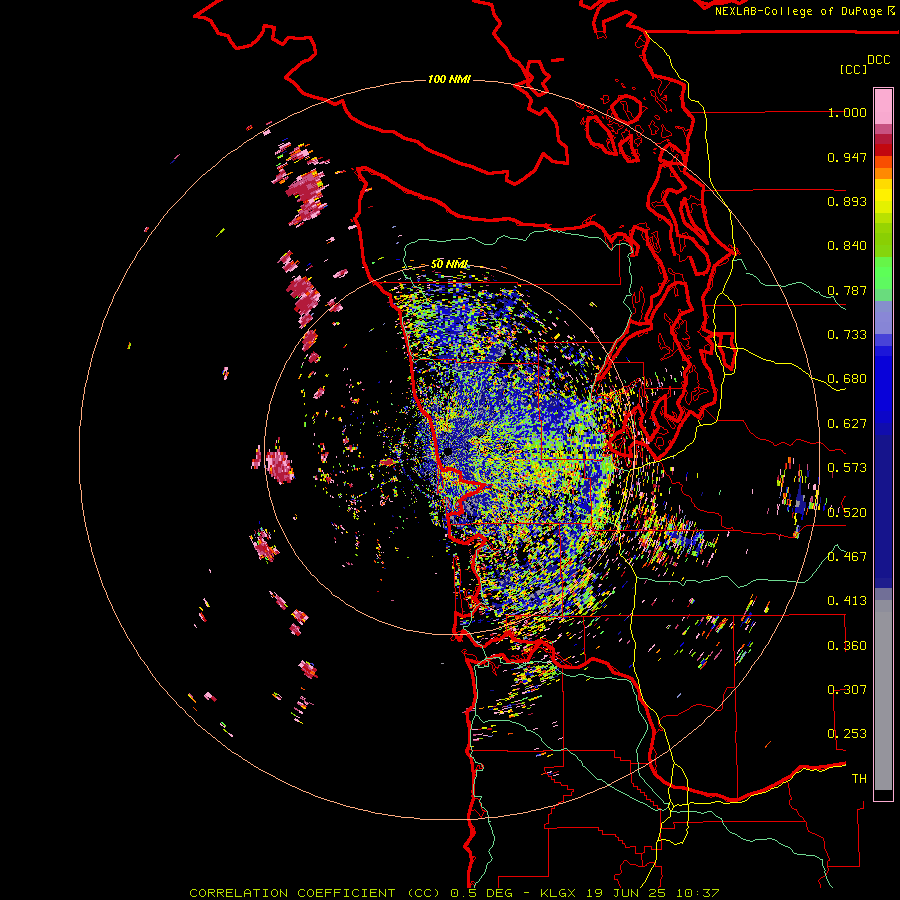Click the TH threshold label on legend

(859, 778)
